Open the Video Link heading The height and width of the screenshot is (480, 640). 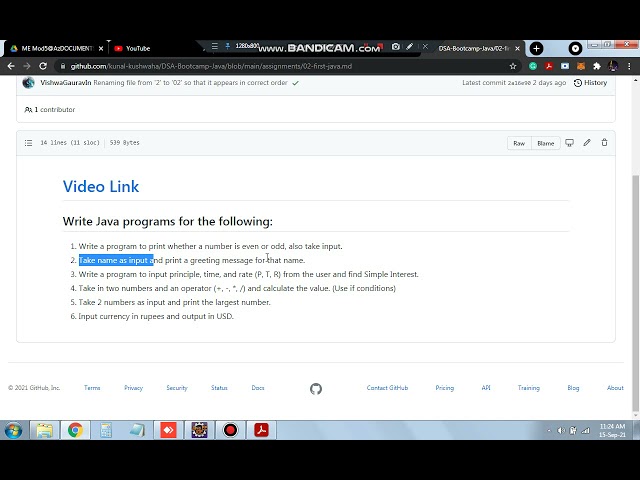pyautogui.click(x=101, y=187)
